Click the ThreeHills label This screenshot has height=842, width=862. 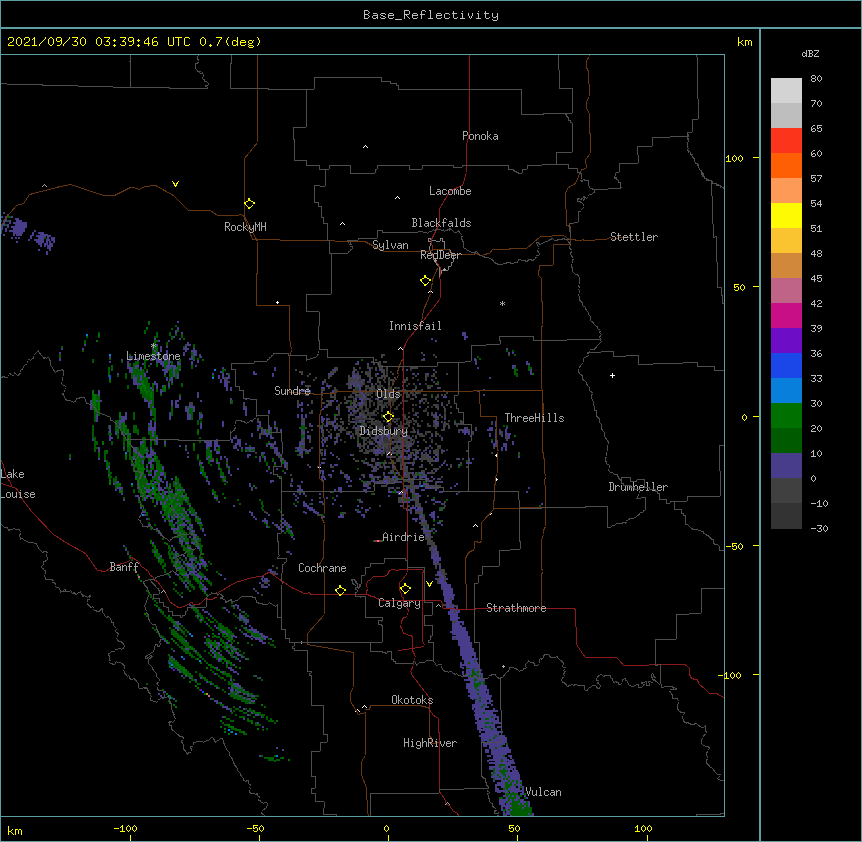coord(534,418)
